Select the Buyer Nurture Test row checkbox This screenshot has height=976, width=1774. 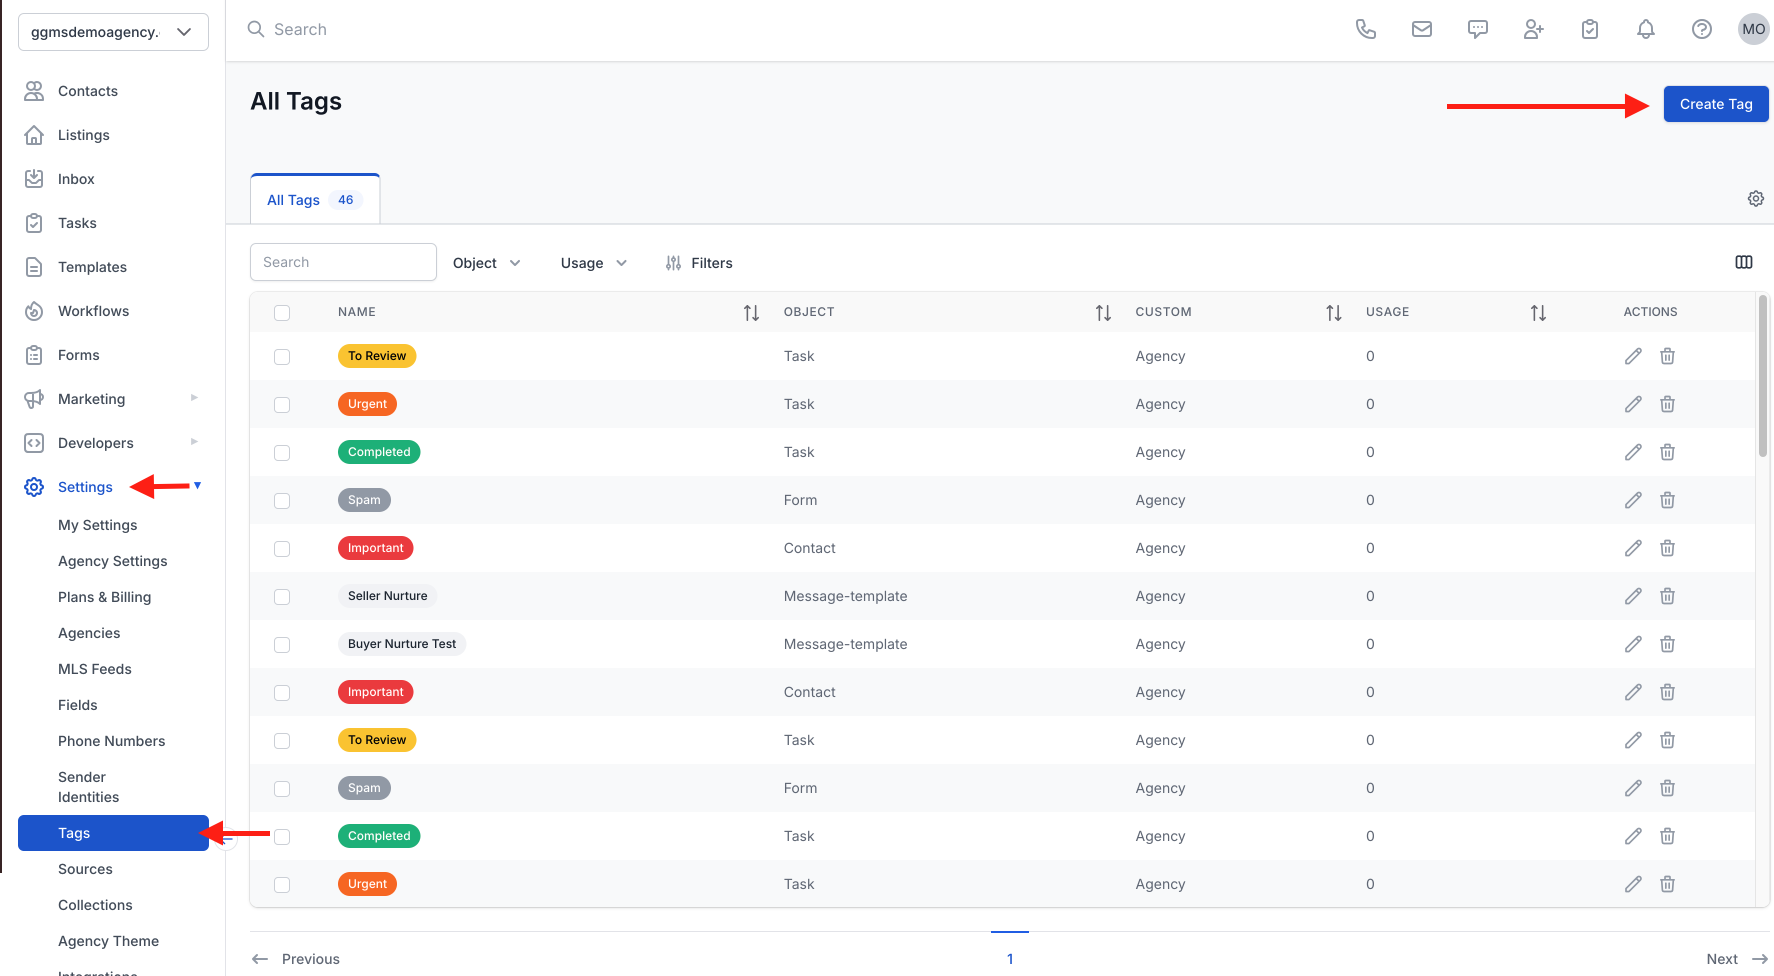(282, 645)
